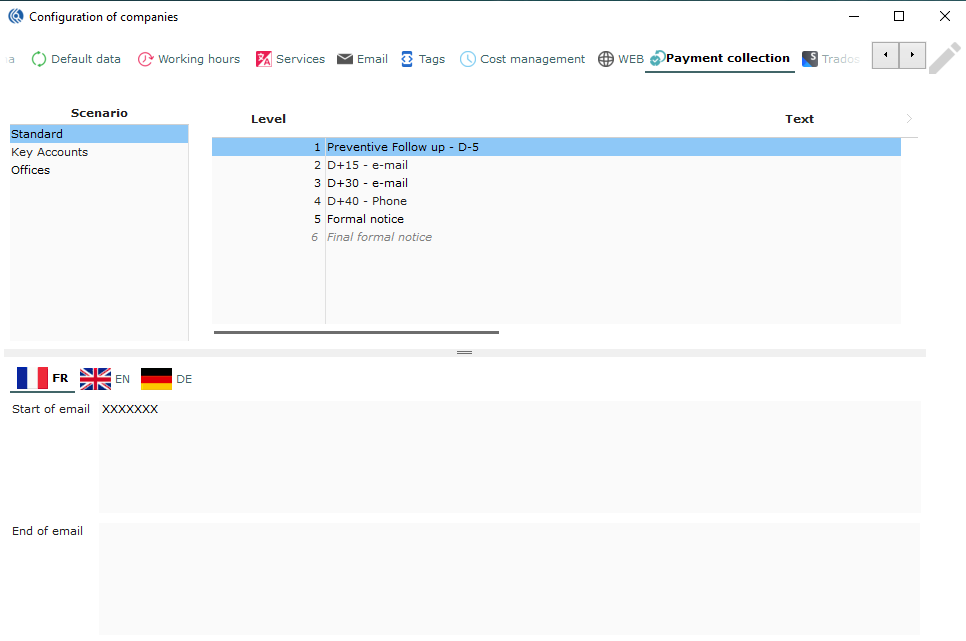The width and height of the screenshot is (966, 641).
Task: Select the Offices scenario
Action: 31,170
